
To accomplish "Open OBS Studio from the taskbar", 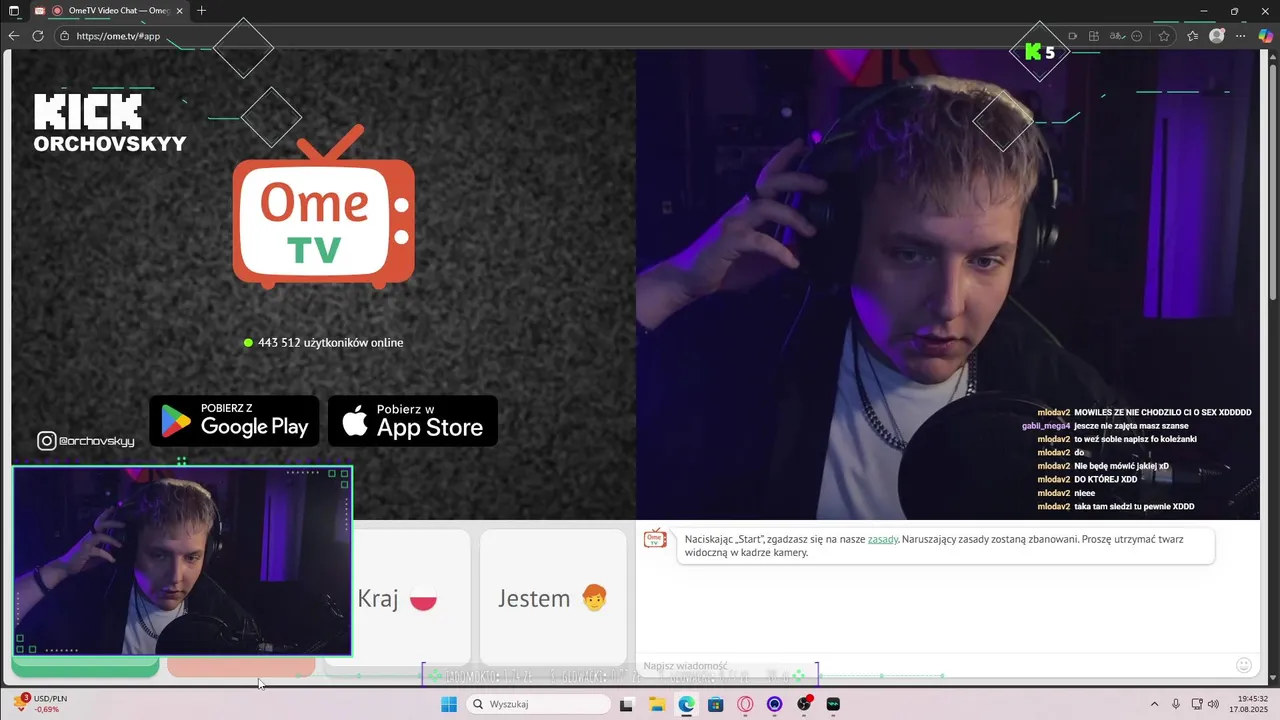I will pyautogui.click(x=805, y=705).
